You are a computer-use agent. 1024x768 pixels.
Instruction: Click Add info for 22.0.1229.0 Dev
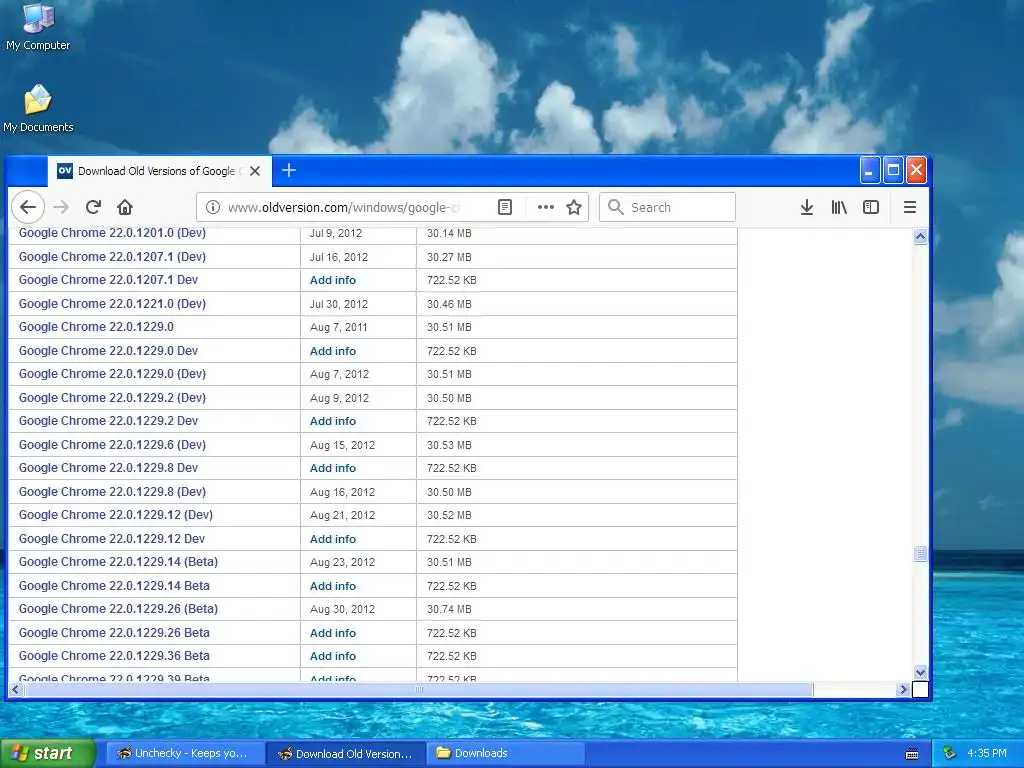tap(333, 351)
